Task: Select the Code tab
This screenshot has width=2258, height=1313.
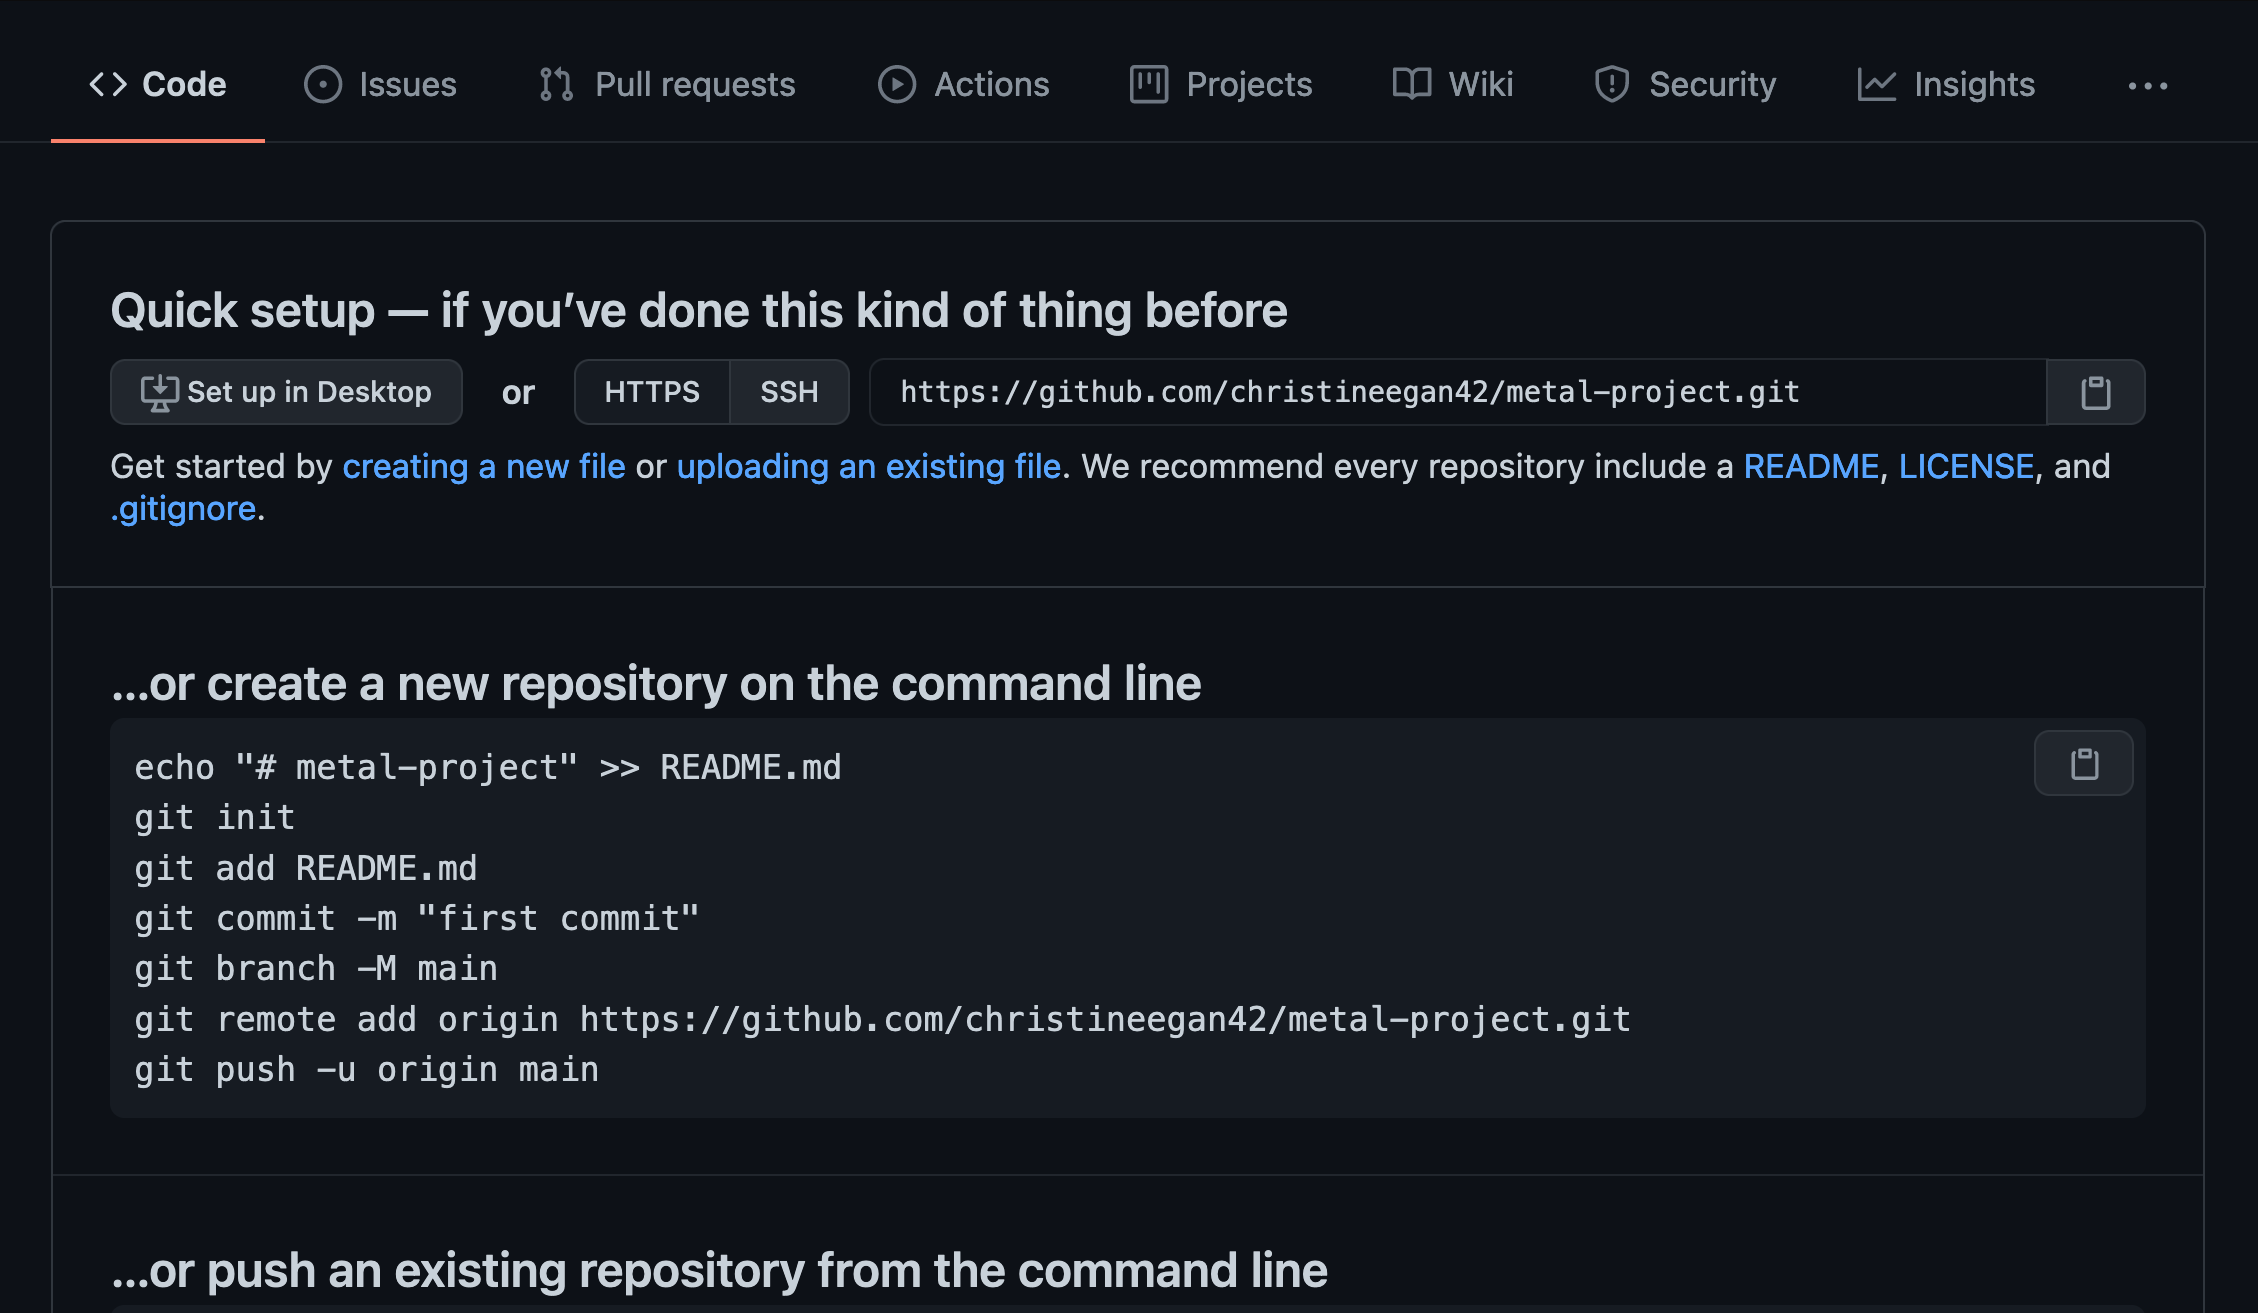Action: click(x=158, y=85)
